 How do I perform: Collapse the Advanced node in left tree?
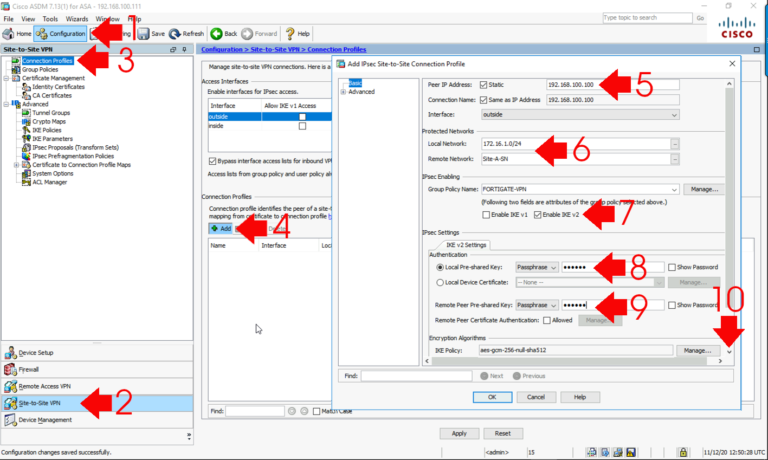6,104
